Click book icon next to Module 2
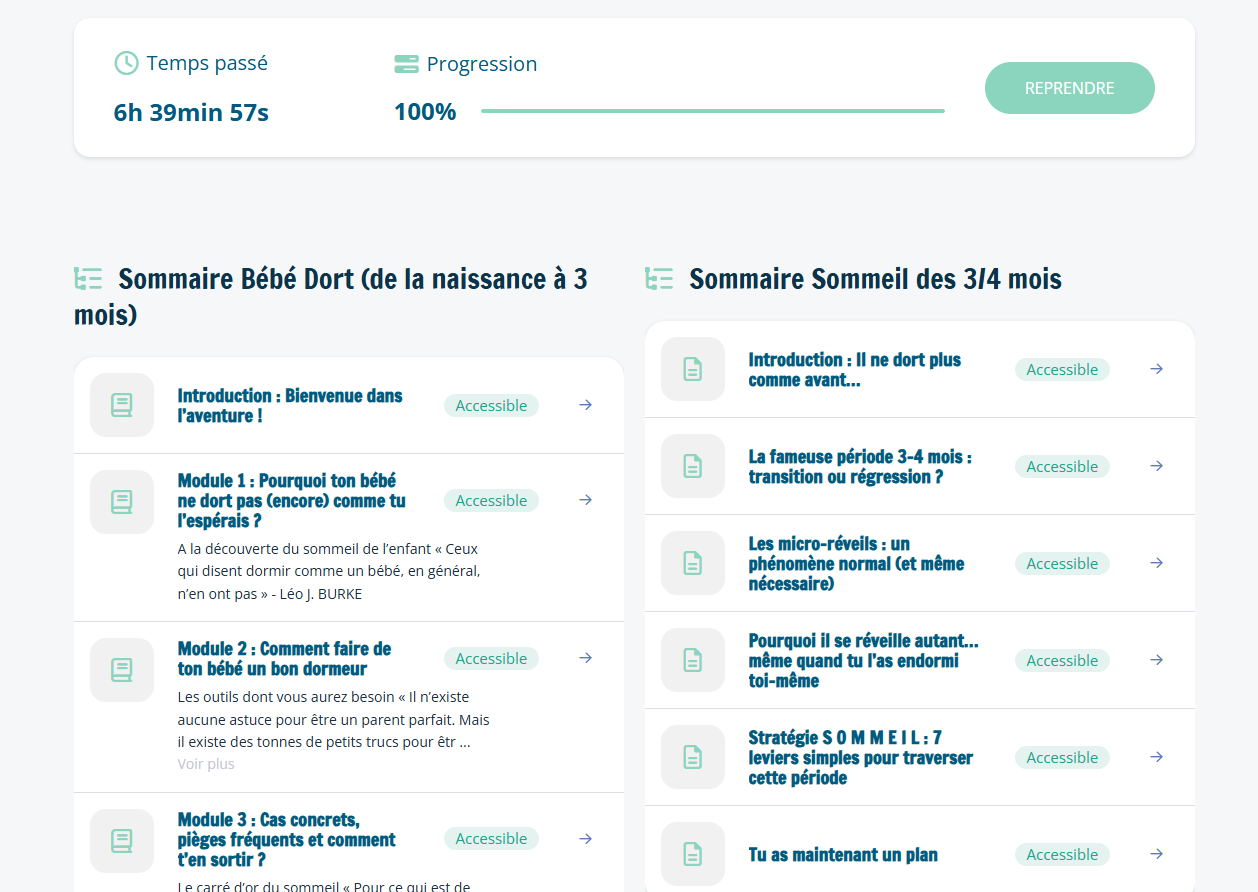This screenshot has height=892, width=1258. tap(122, 669)
